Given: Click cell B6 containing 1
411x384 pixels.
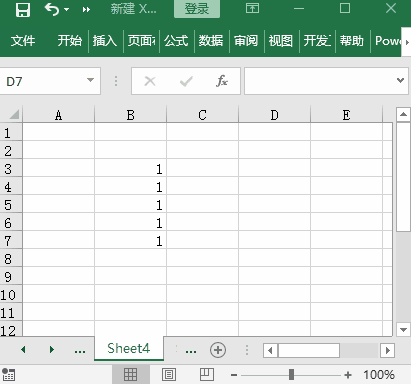Looking at the screenshot, I should click(x=130, y=223).
